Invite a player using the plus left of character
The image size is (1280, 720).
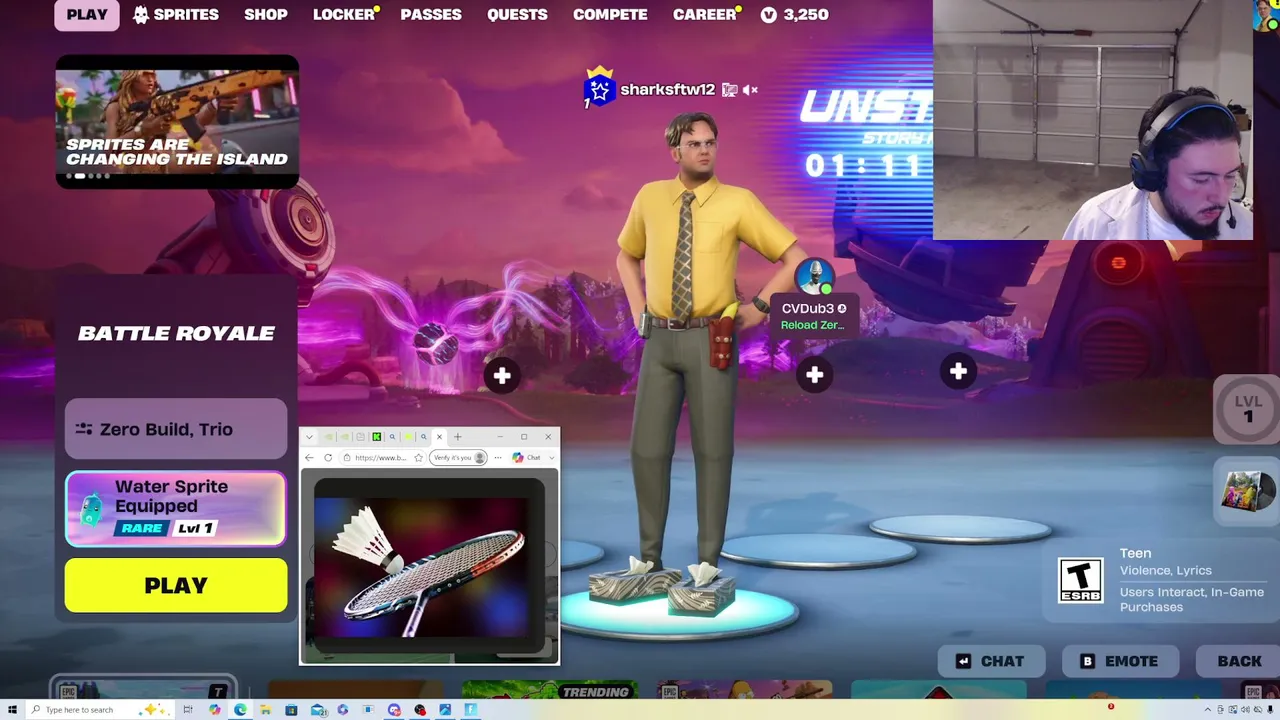[x=502, y=376]
